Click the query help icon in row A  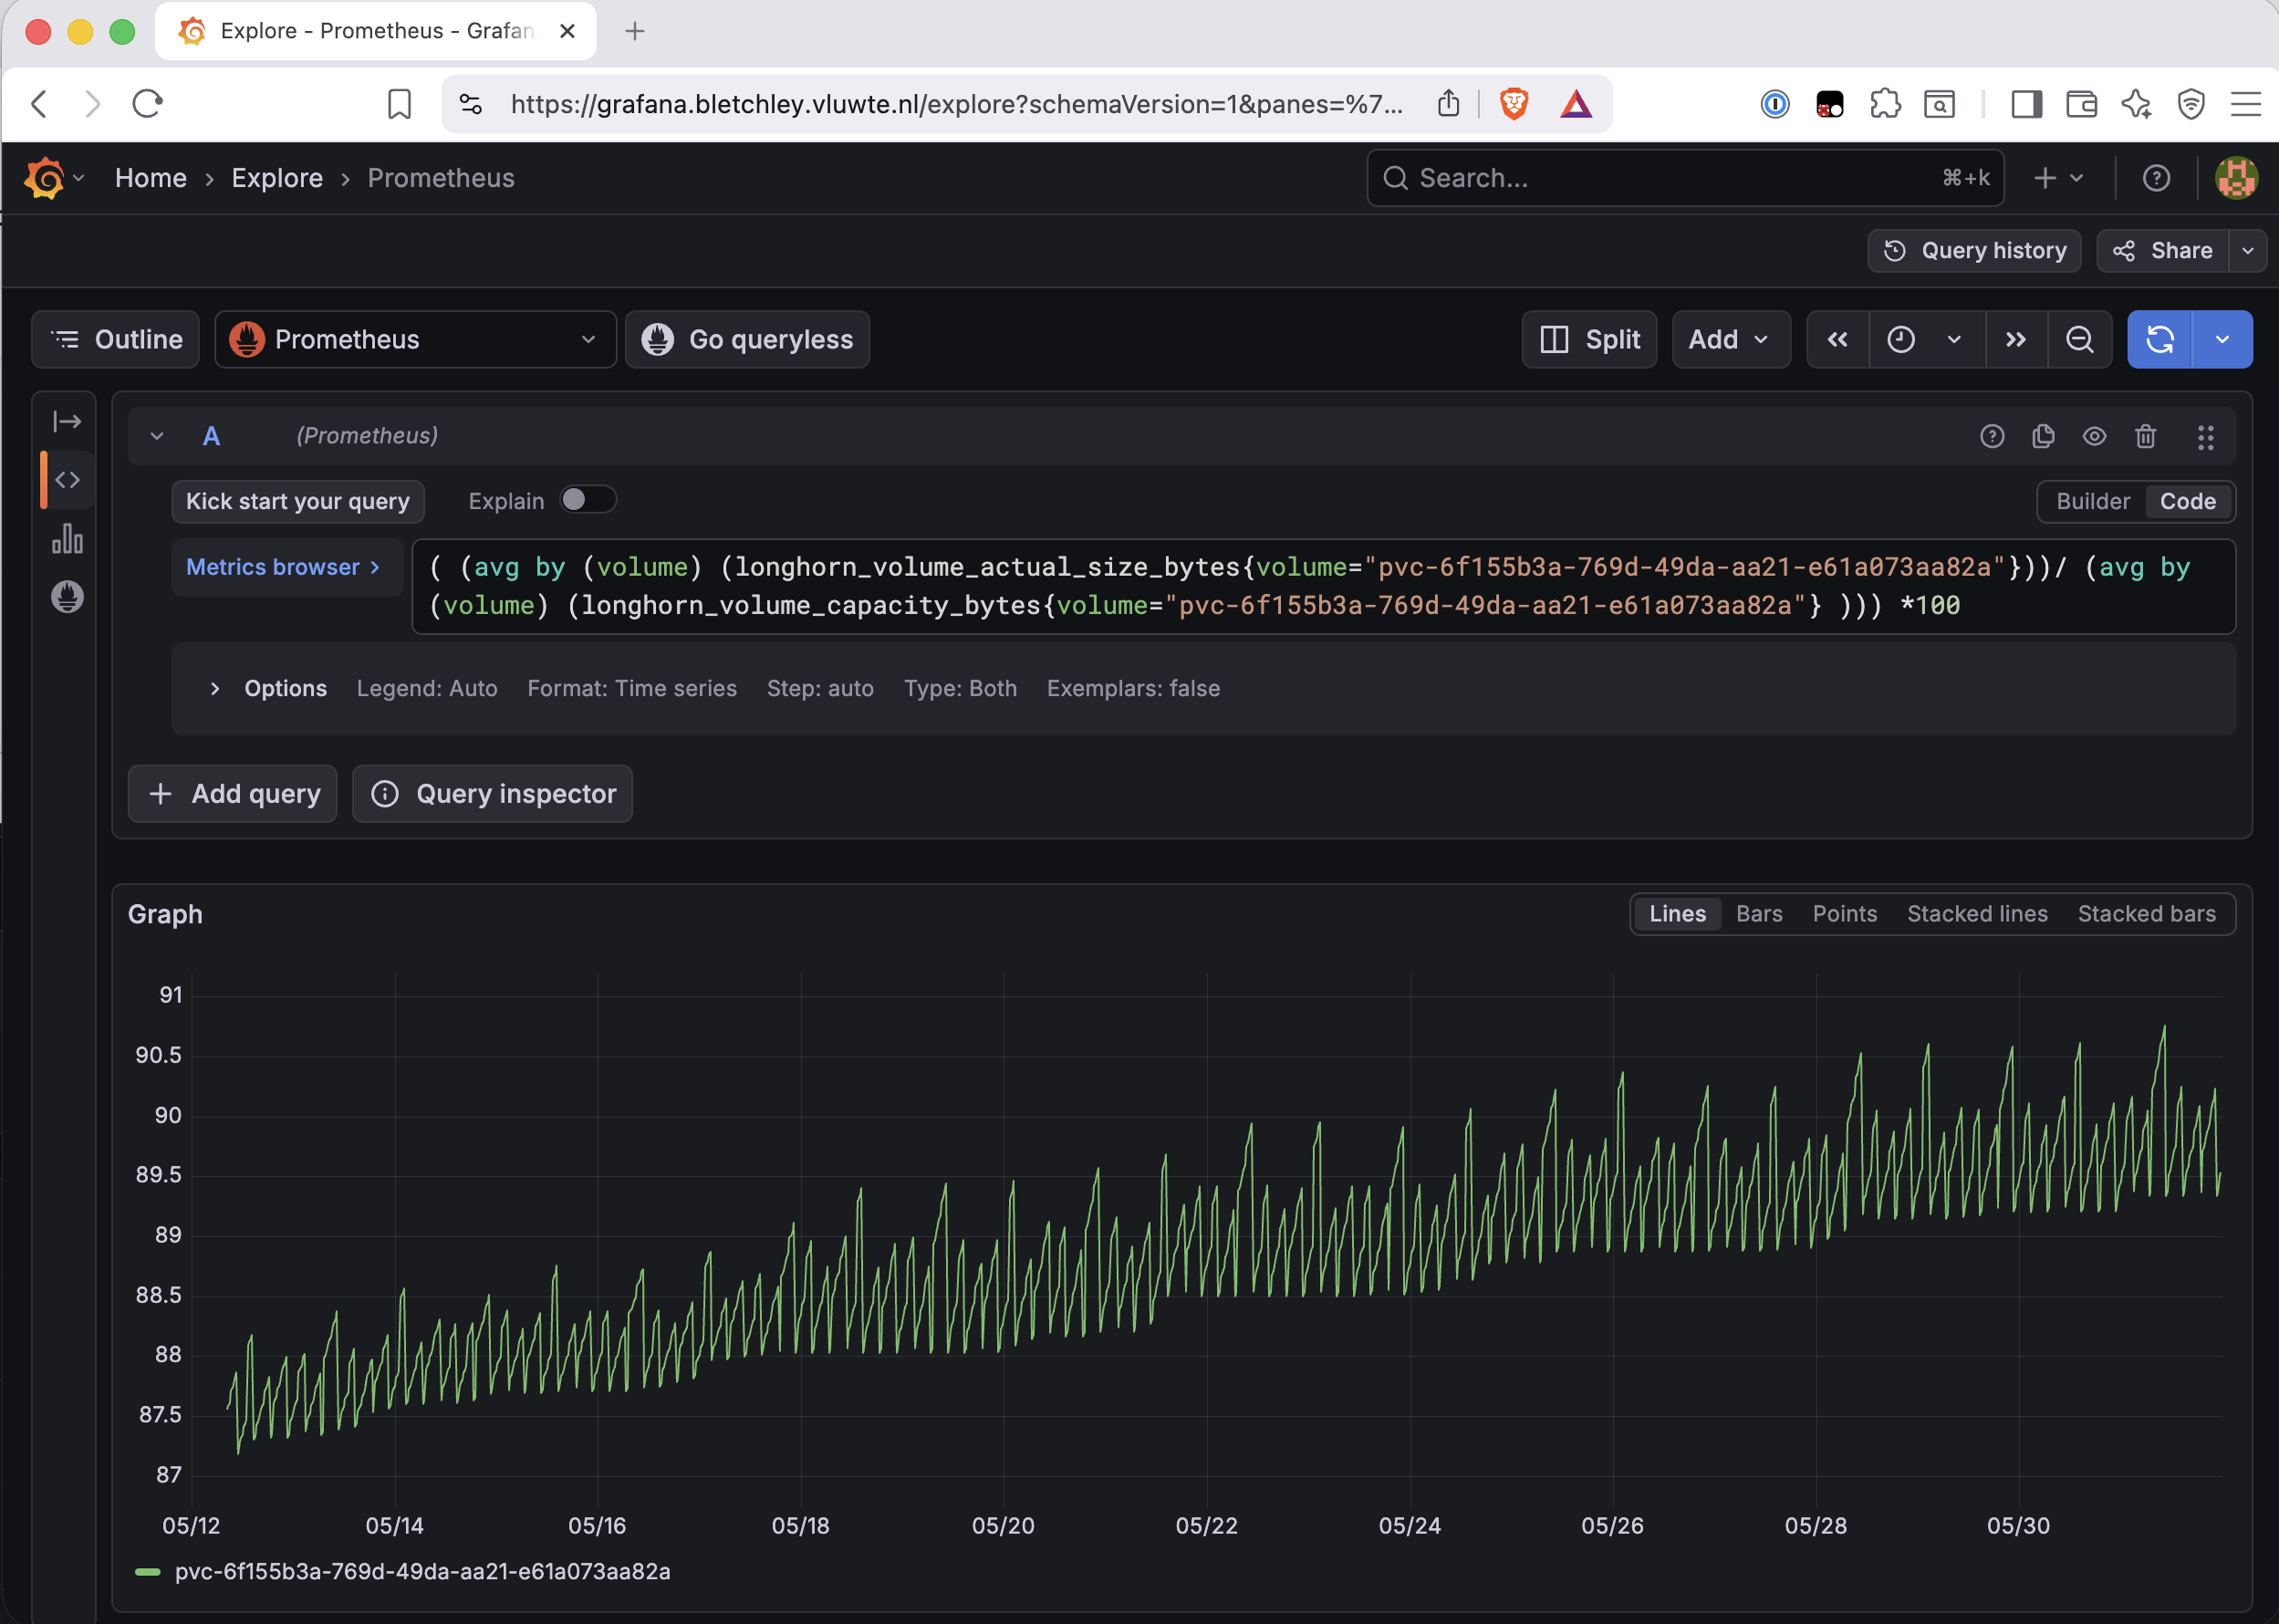1991,436
